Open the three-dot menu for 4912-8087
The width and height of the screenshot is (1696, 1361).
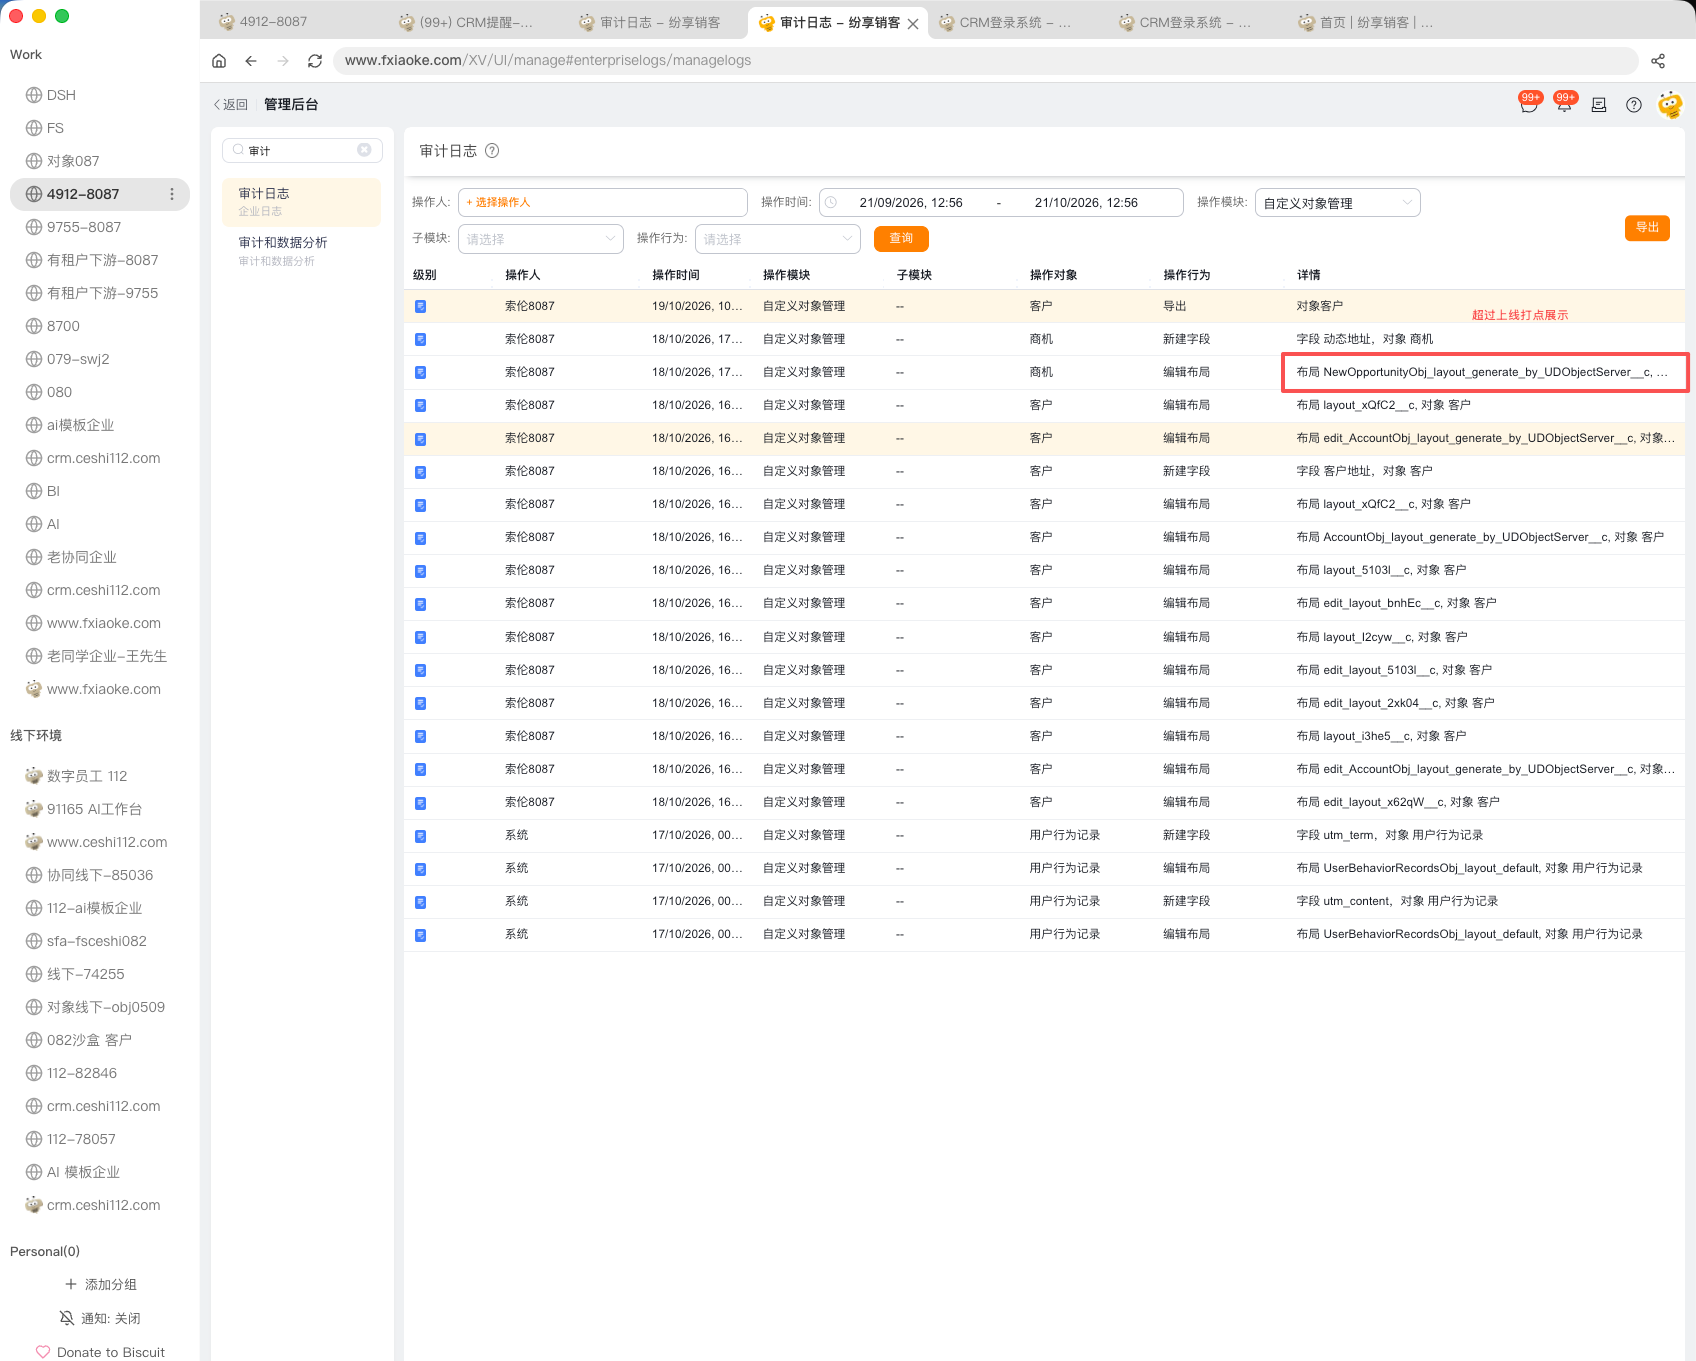tap(172, 194)
